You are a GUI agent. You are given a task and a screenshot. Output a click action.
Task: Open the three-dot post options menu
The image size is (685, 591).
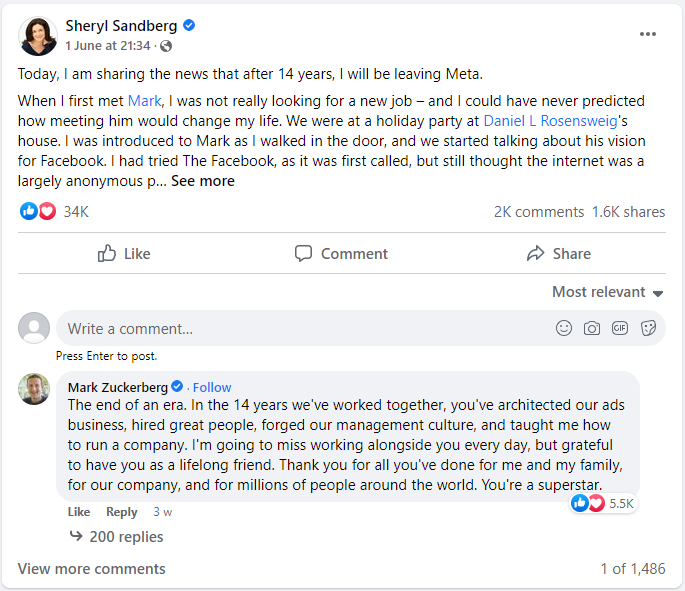click(x=648, y=34)
